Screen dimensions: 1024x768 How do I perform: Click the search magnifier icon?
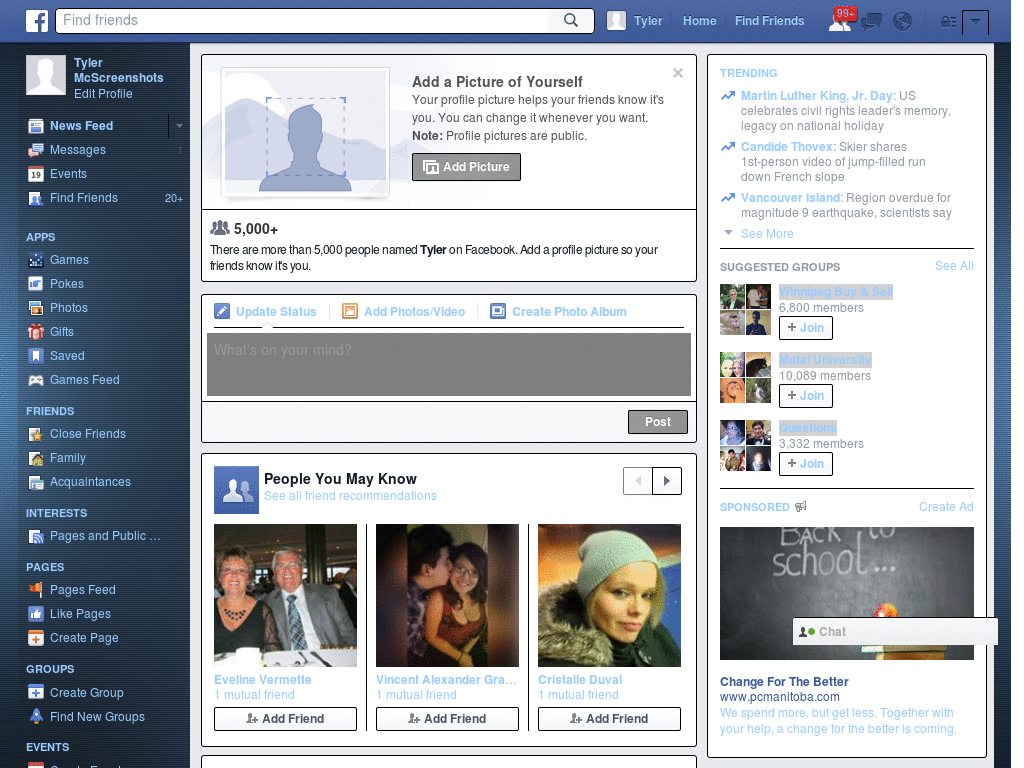(571, 20)
